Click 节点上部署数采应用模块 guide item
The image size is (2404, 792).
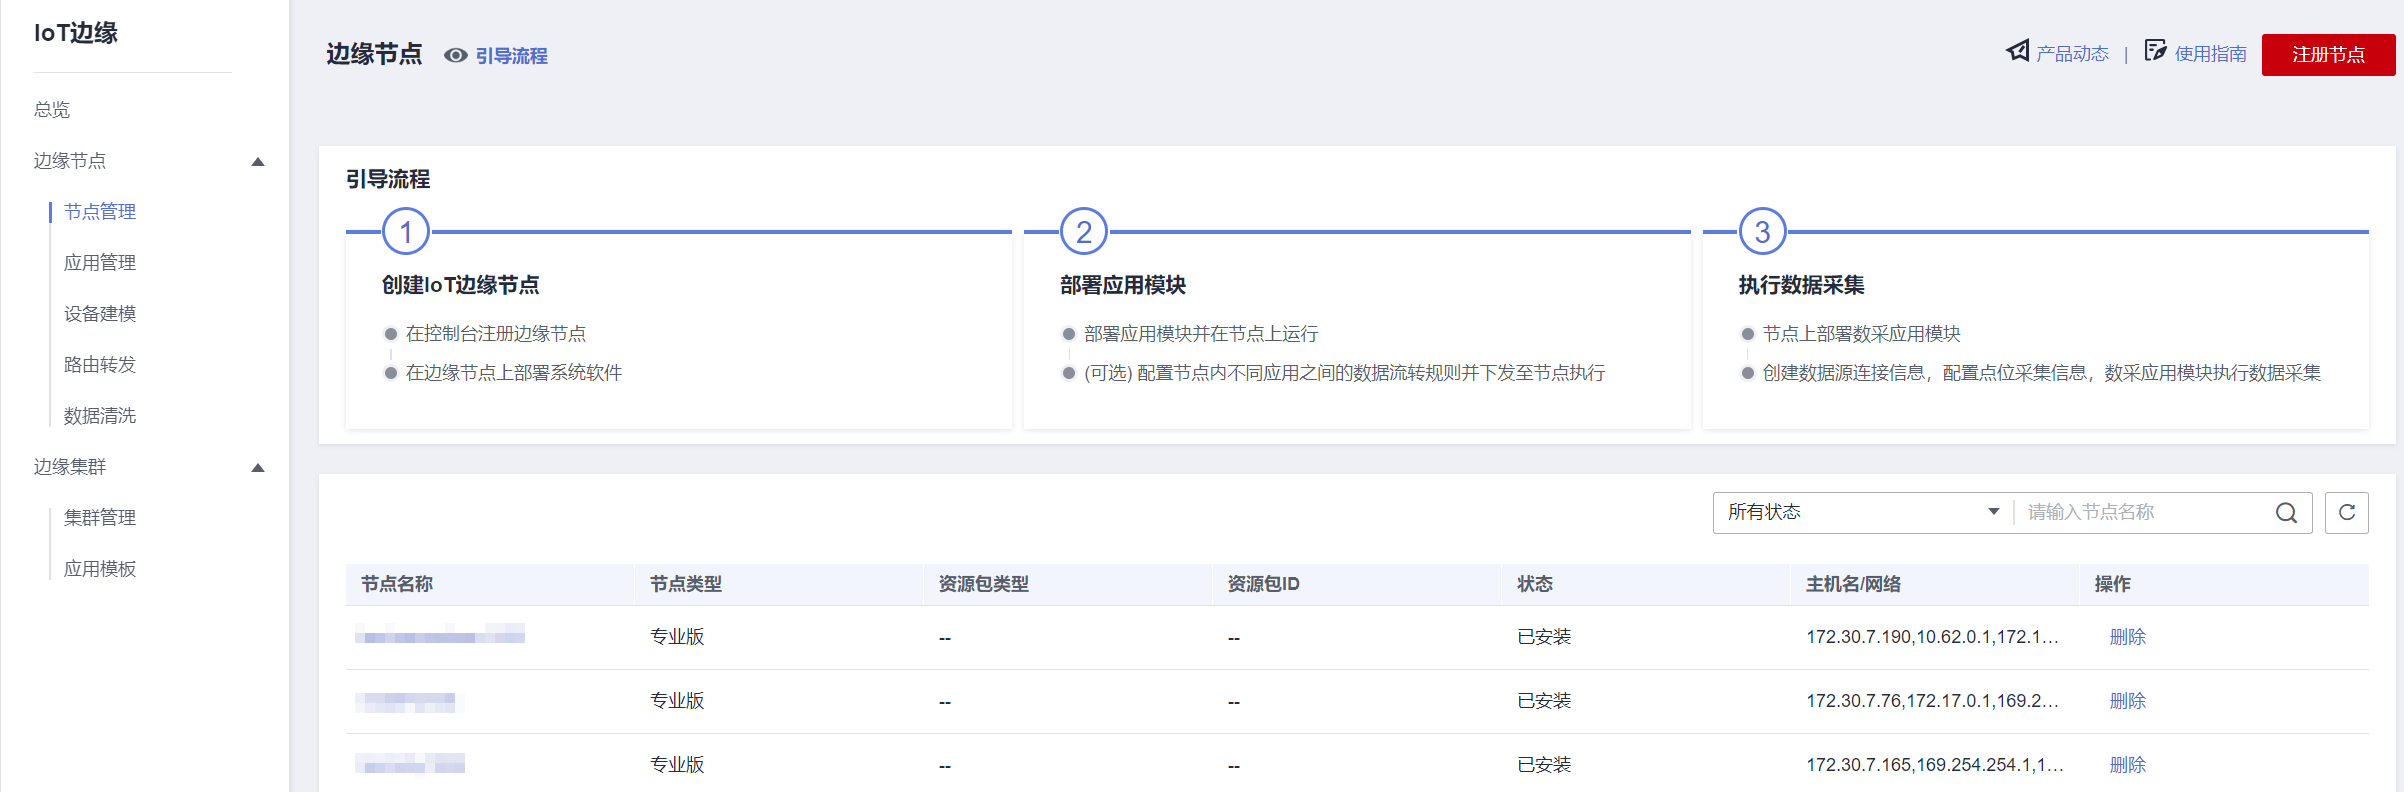pos(1862,334)
